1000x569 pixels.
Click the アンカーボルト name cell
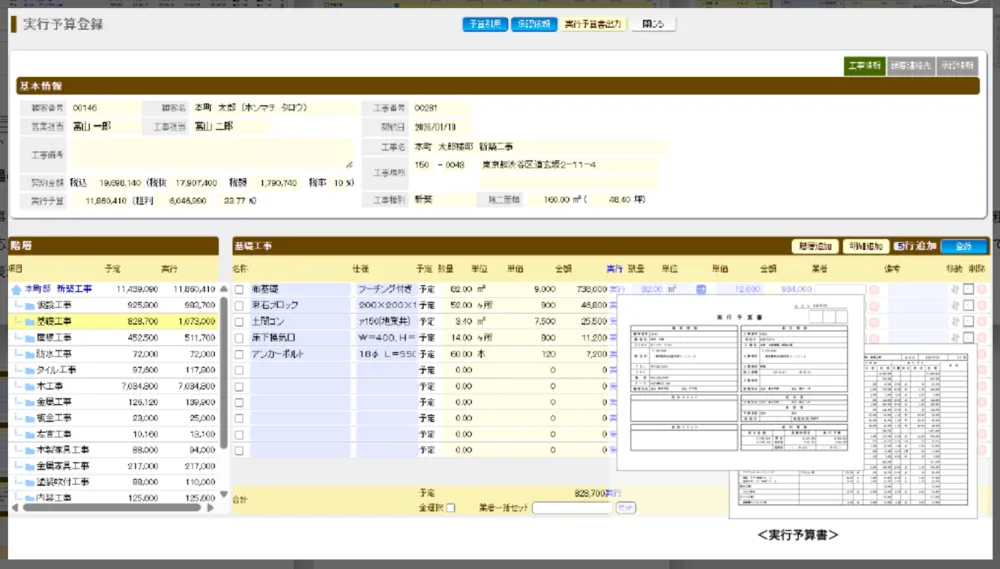[x=300, y=354]
